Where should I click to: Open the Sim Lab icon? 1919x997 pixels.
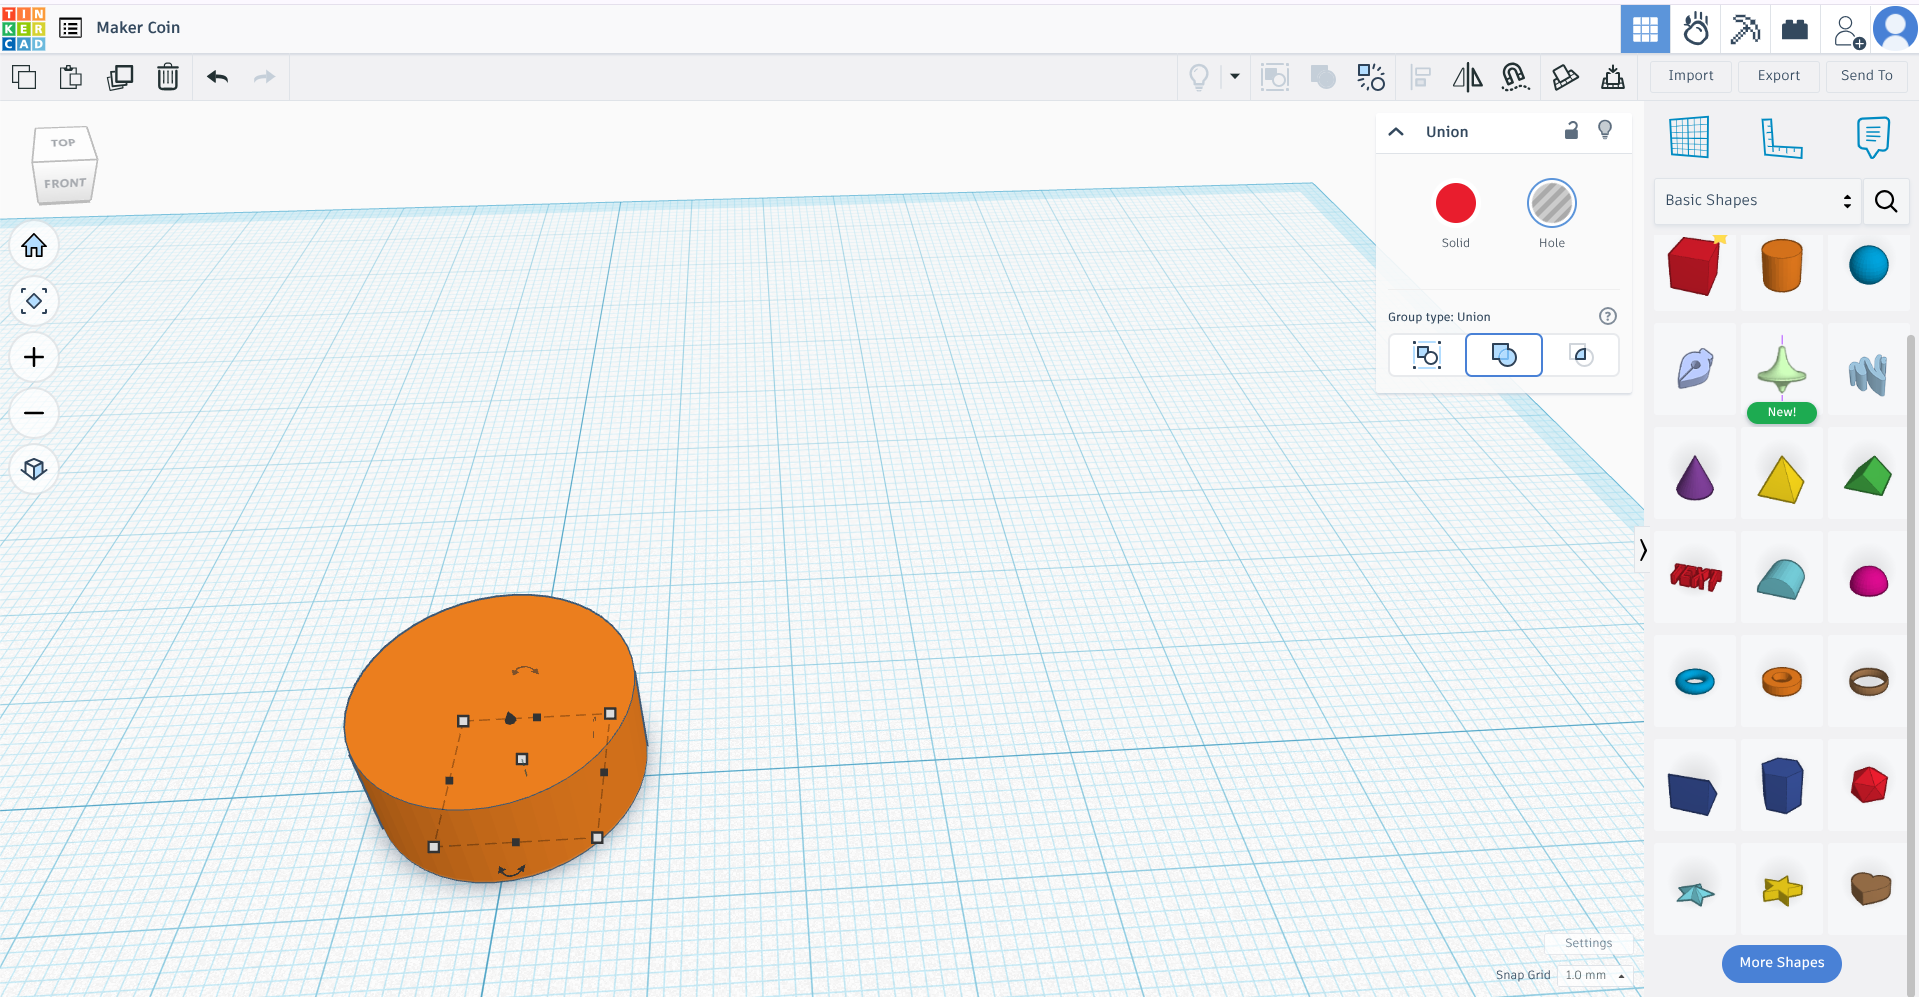point(1696,28)
